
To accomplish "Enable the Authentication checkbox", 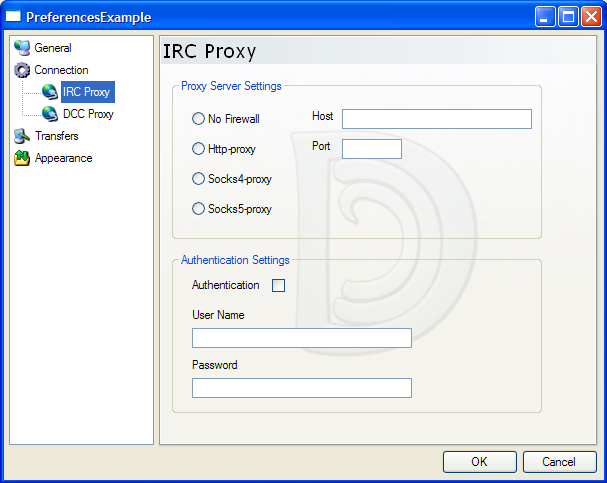I will coord(279,286).
